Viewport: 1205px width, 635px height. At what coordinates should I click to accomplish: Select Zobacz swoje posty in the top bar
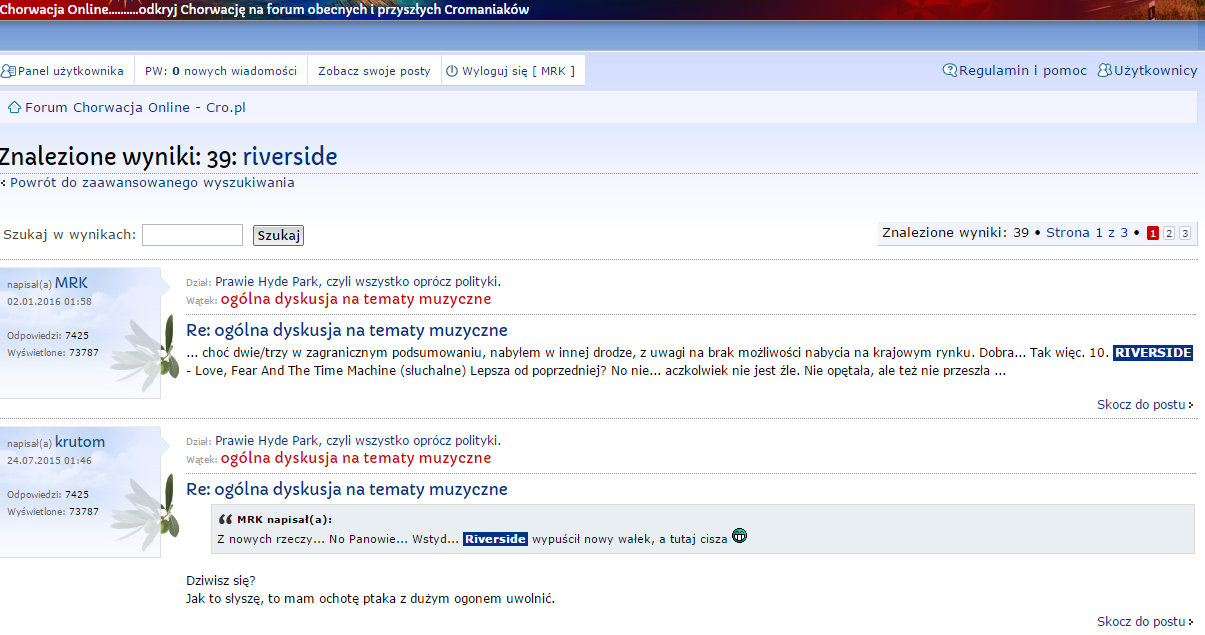coord(372,70)
